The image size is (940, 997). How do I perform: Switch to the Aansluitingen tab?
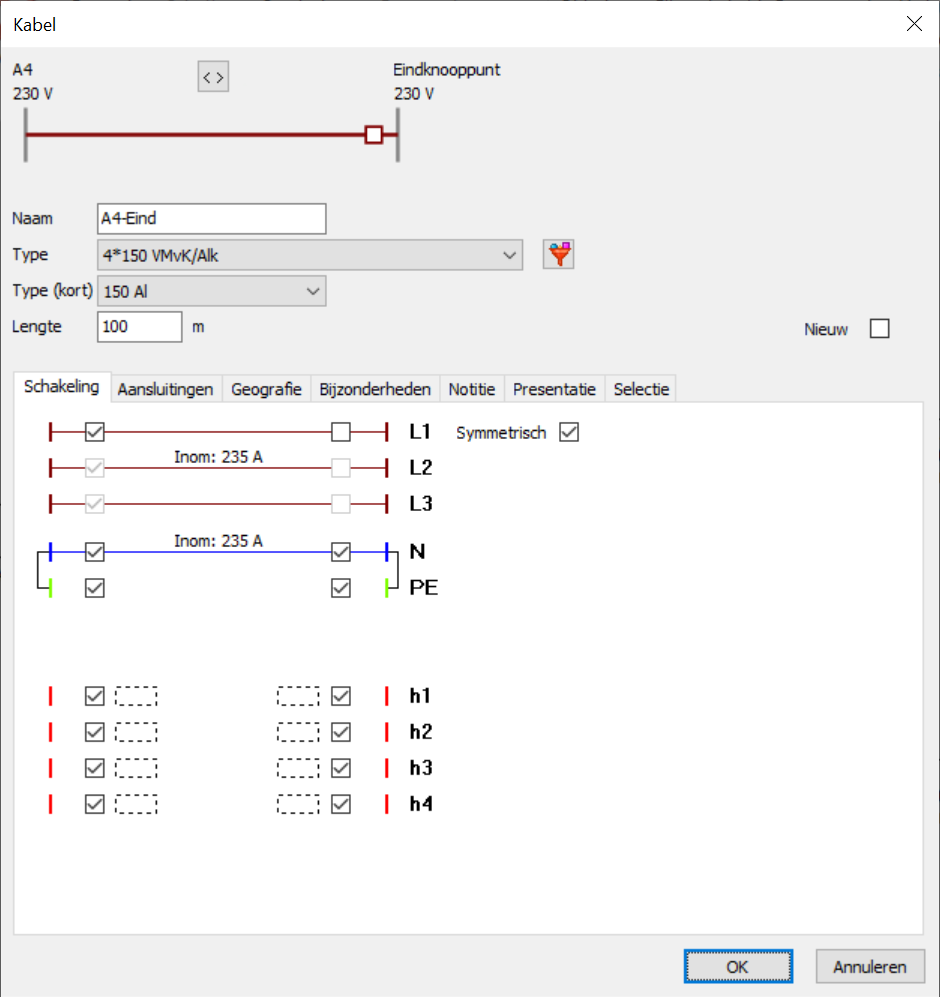point(165,389)
